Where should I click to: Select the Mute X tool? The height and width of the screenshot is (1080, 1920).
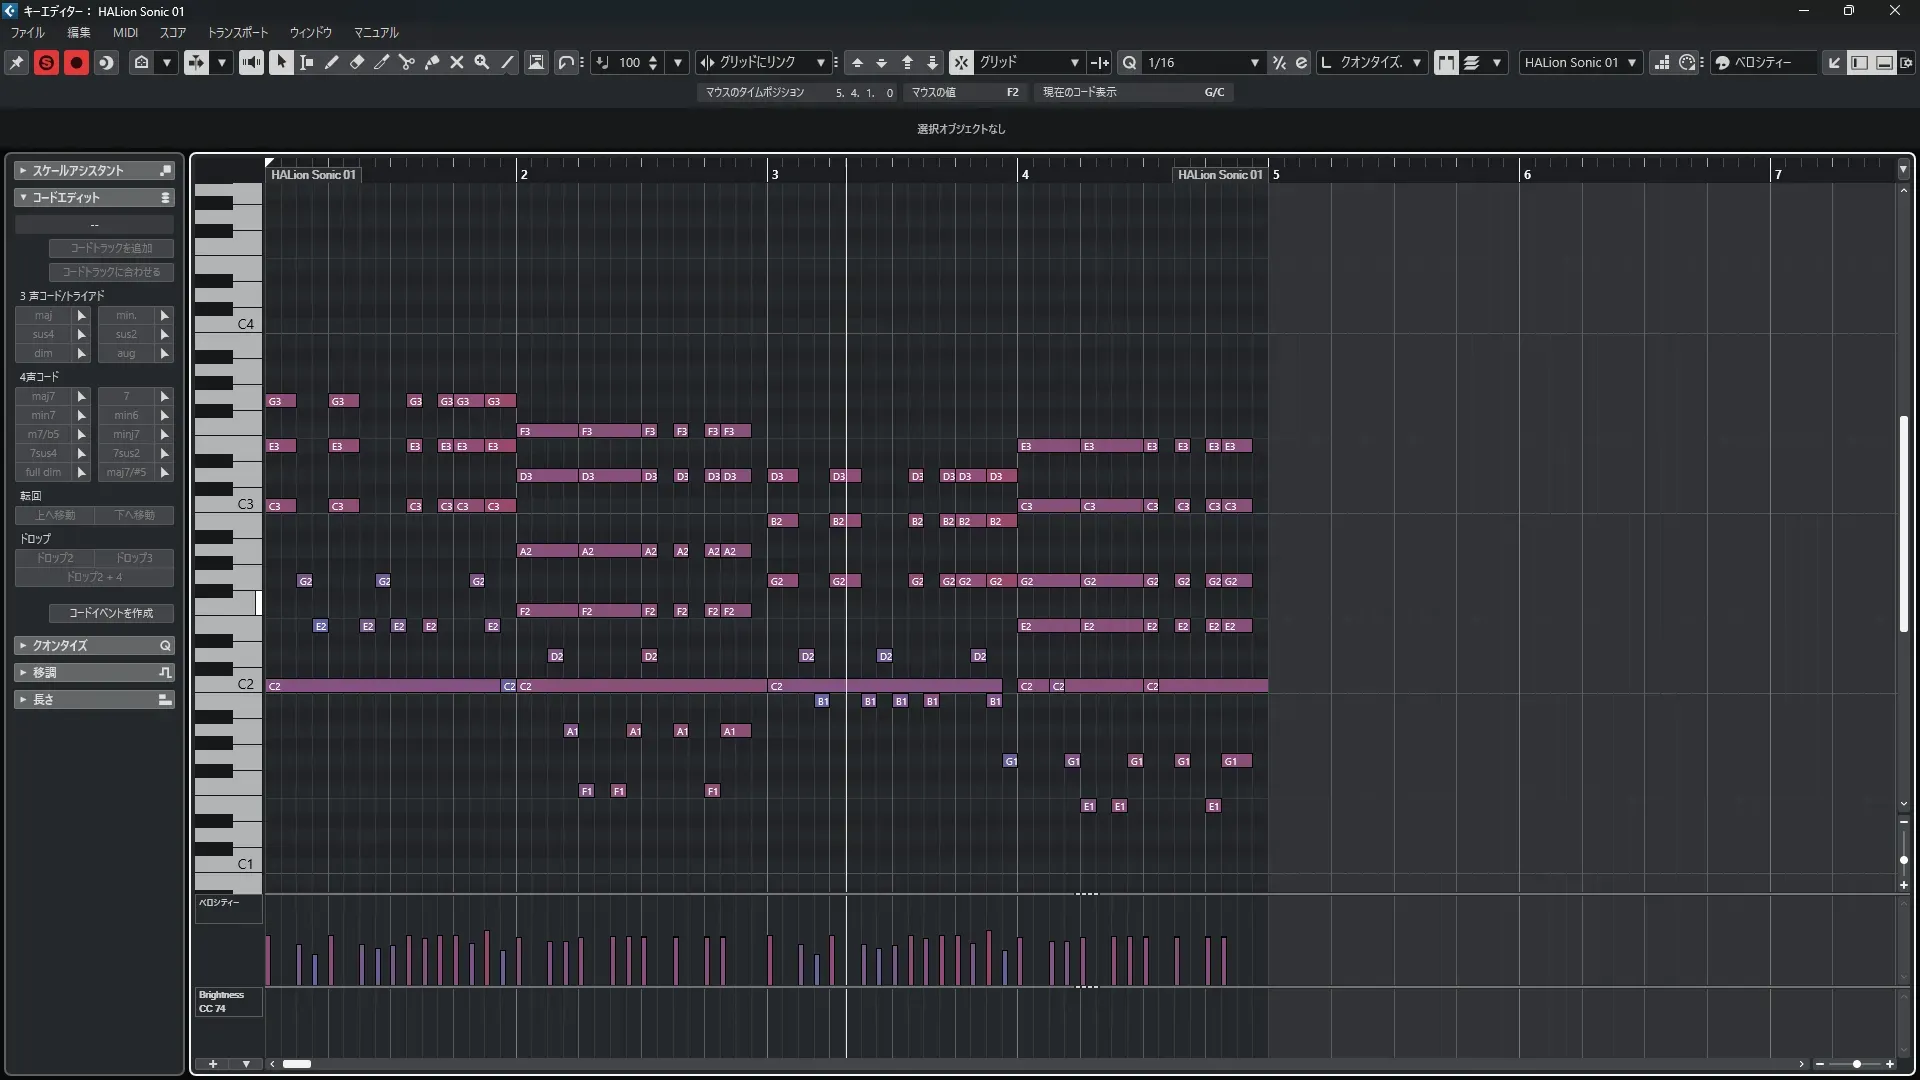click(x=457, y=62)
